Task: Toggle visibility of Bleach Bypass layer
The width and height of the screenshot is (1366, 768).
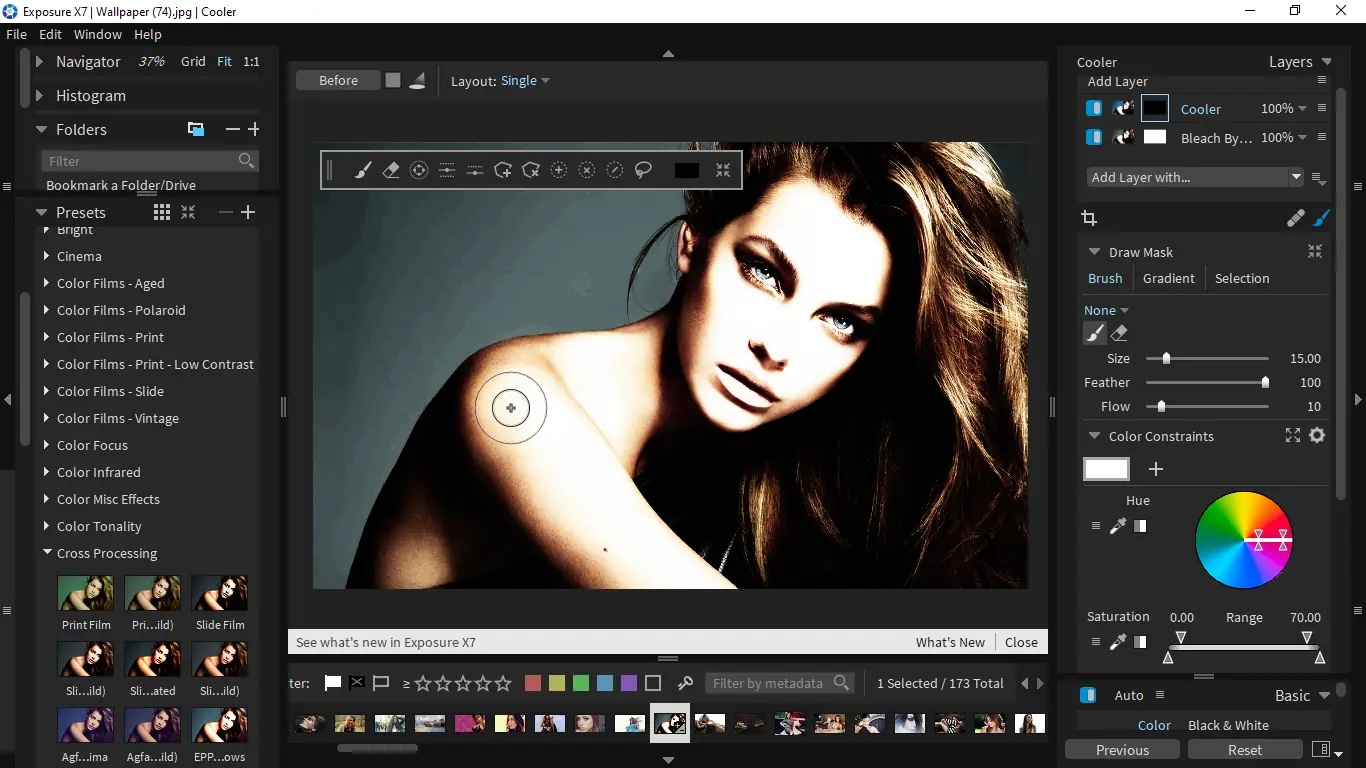Action: click(x=1093, y=137)
